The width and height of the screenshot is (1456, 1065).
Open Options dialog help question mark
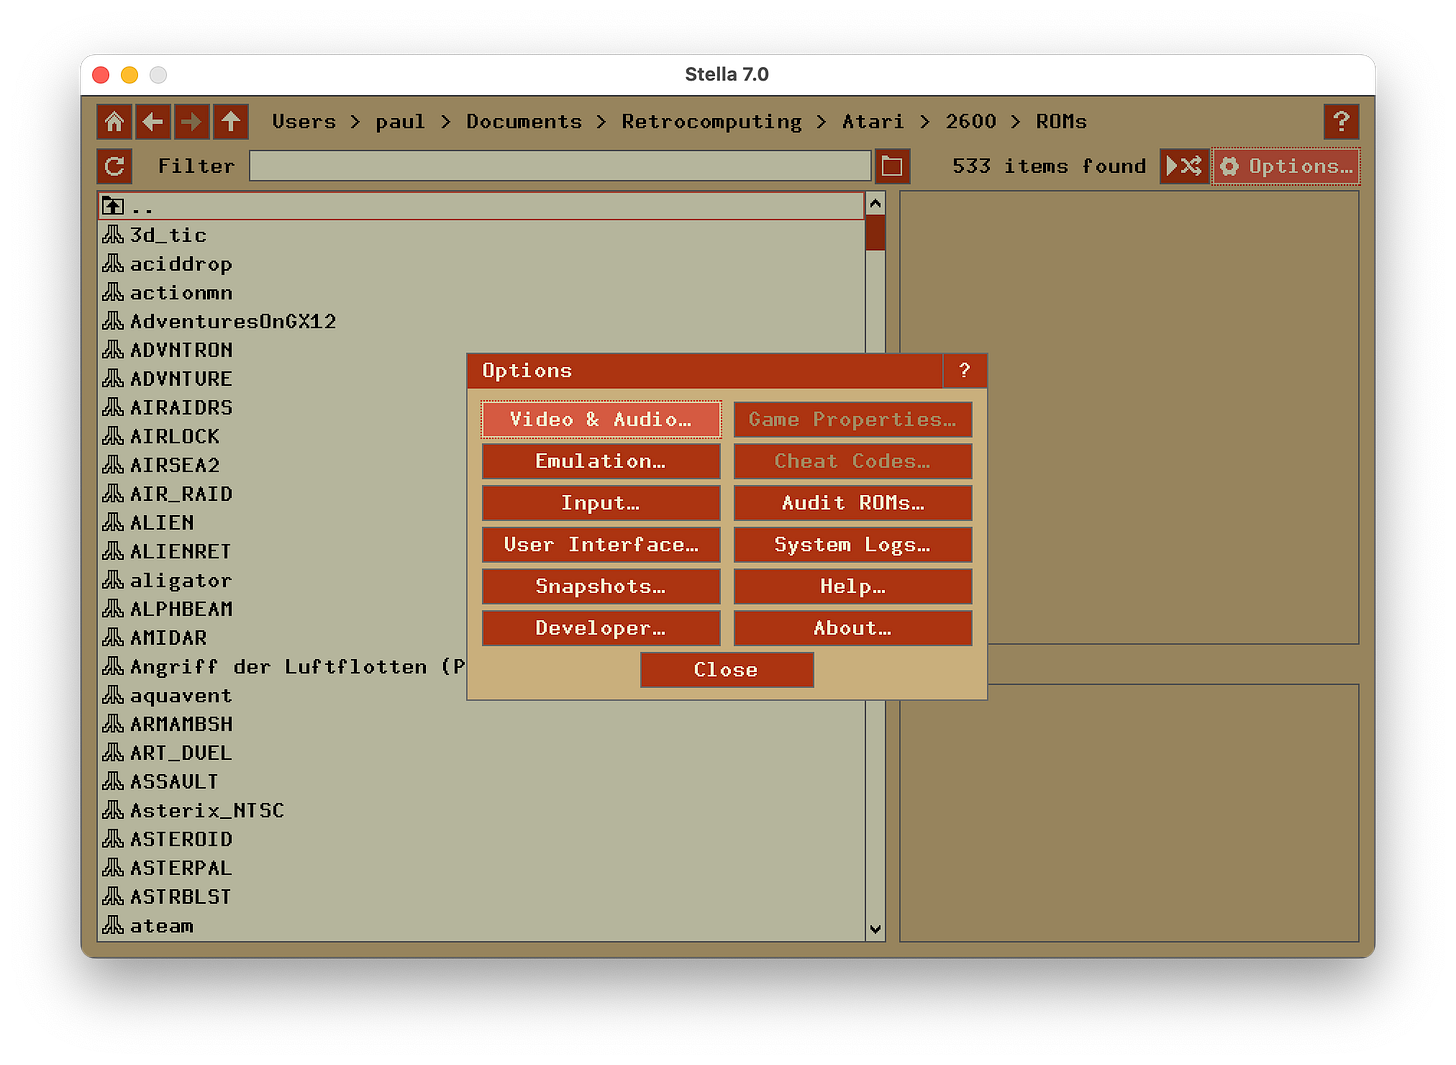tap(964, 370)
